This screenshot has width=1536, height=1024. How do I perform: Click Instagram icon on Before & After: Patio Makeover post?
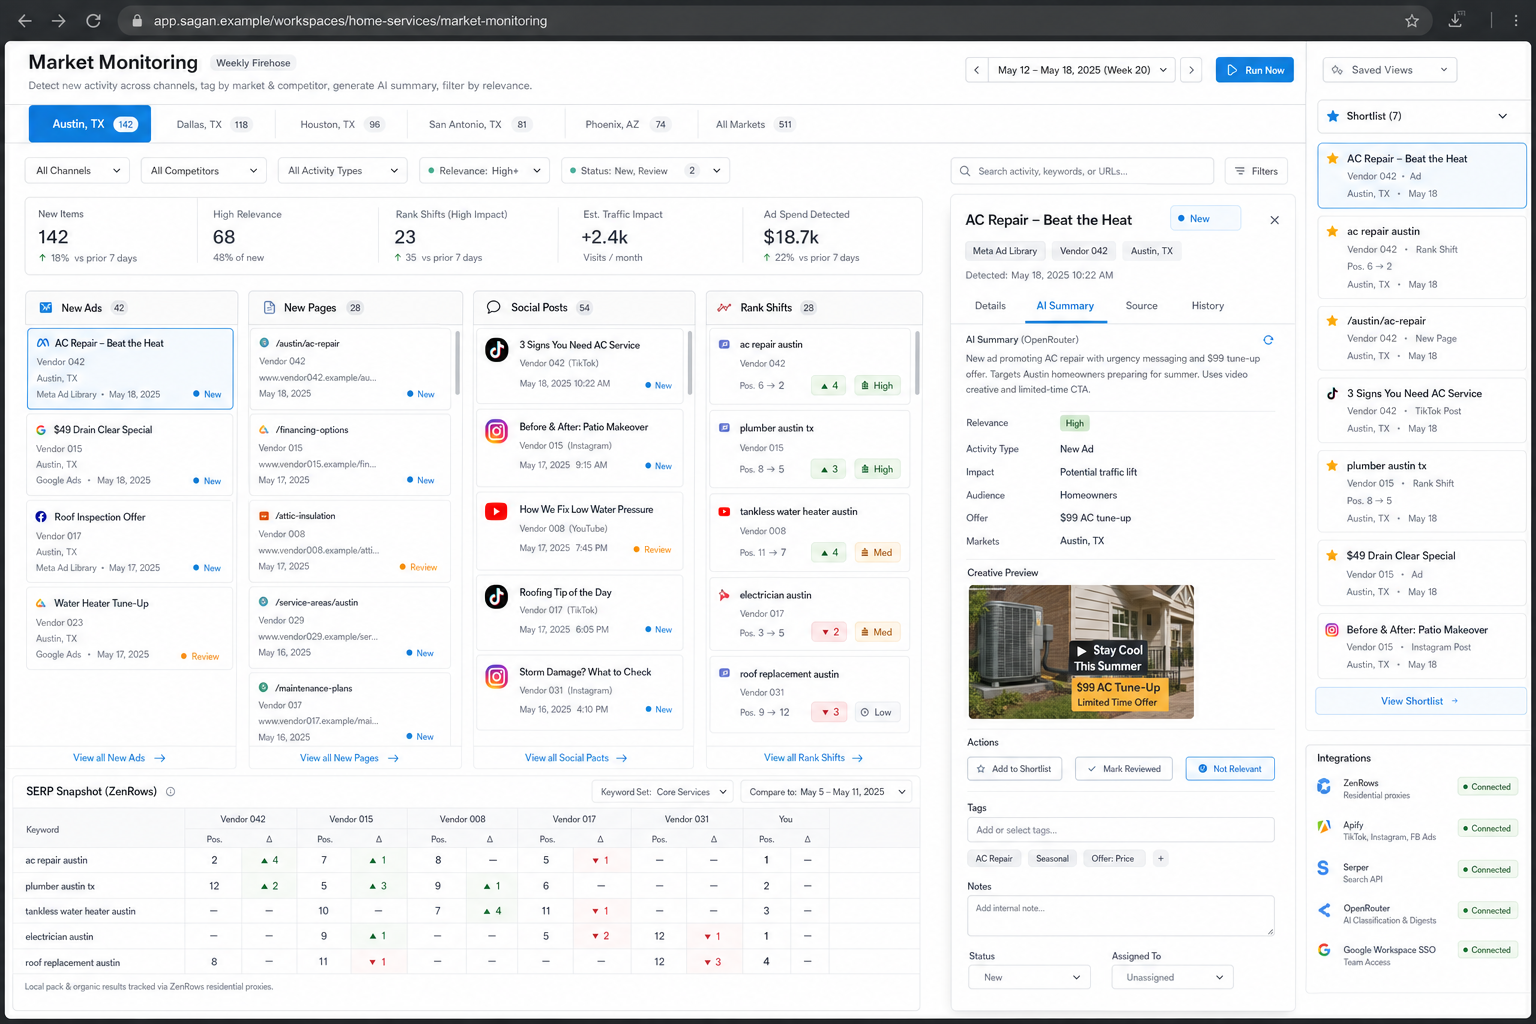coord(497,432)
